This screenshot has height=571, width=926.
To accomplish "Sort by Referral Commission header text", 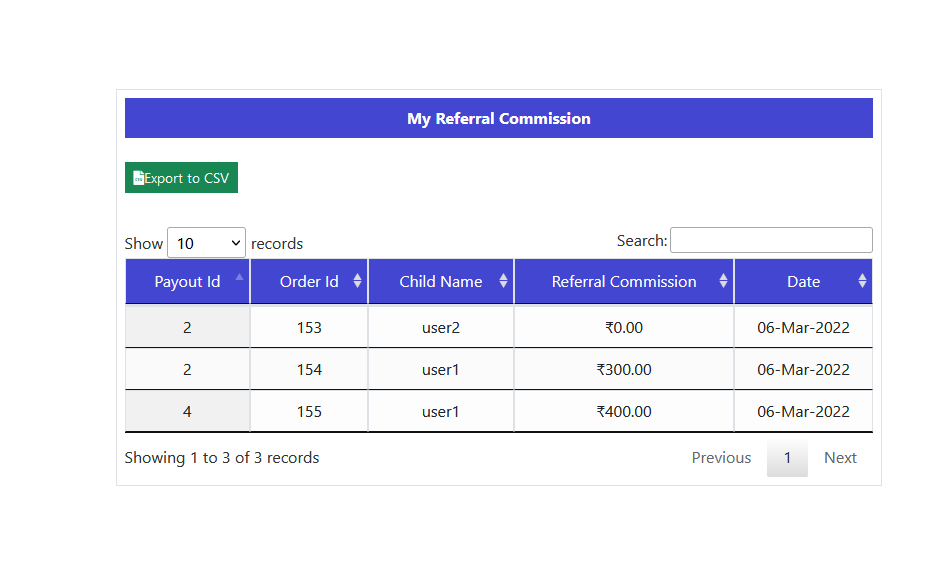I will [x=623, y=282].
